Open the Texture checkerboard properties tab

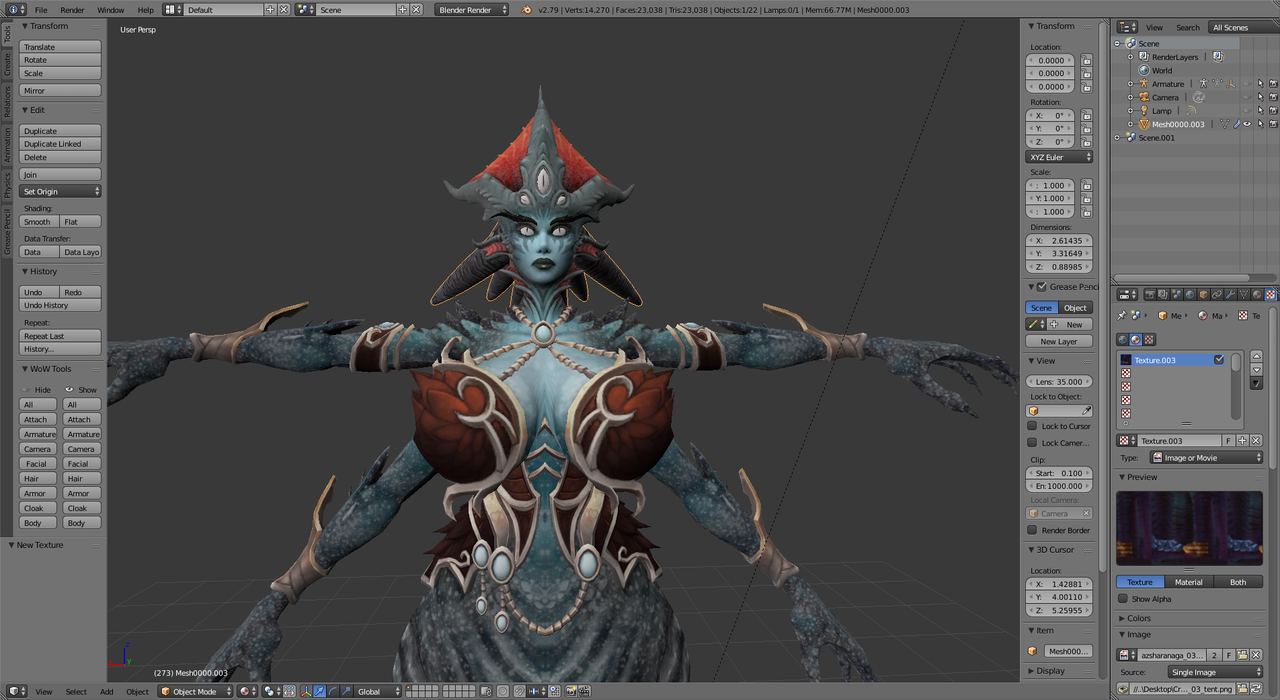click(1270, 294)
